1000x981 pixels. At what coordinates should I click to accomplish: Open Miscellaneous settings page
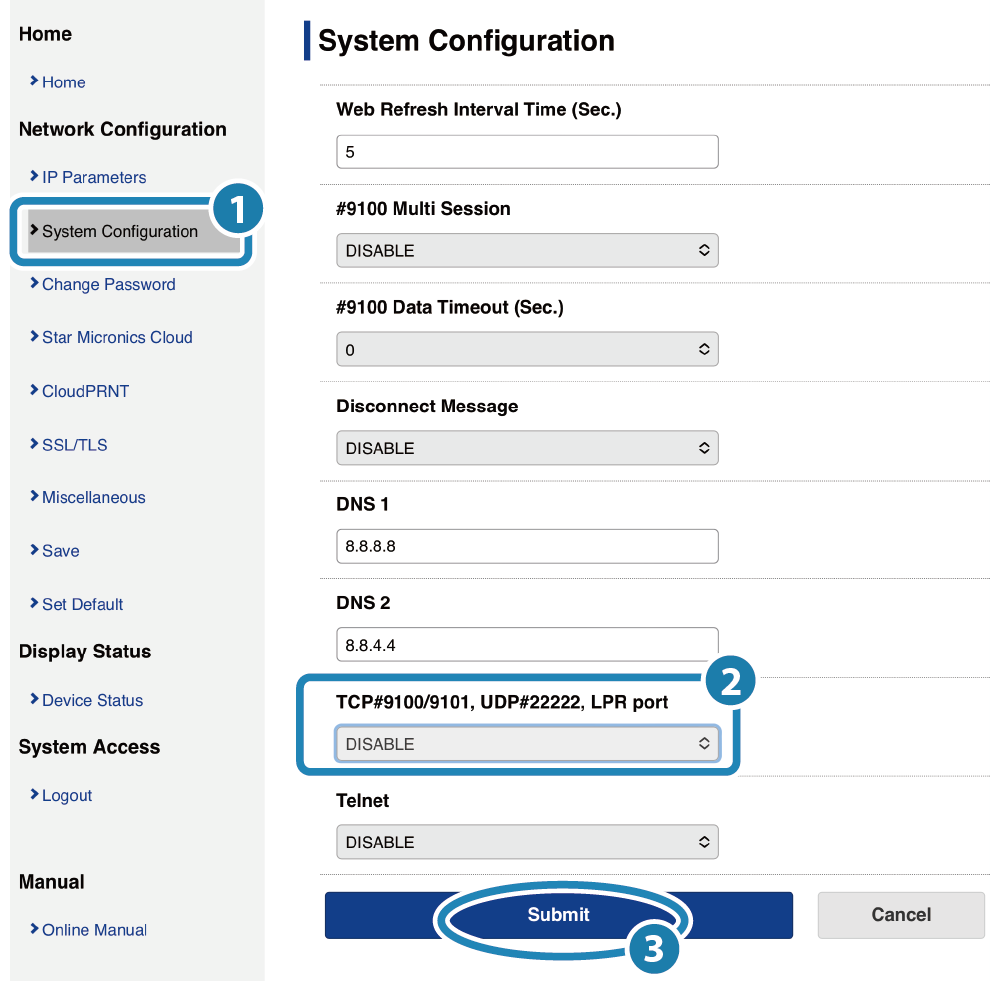click(x=93, y=497)
